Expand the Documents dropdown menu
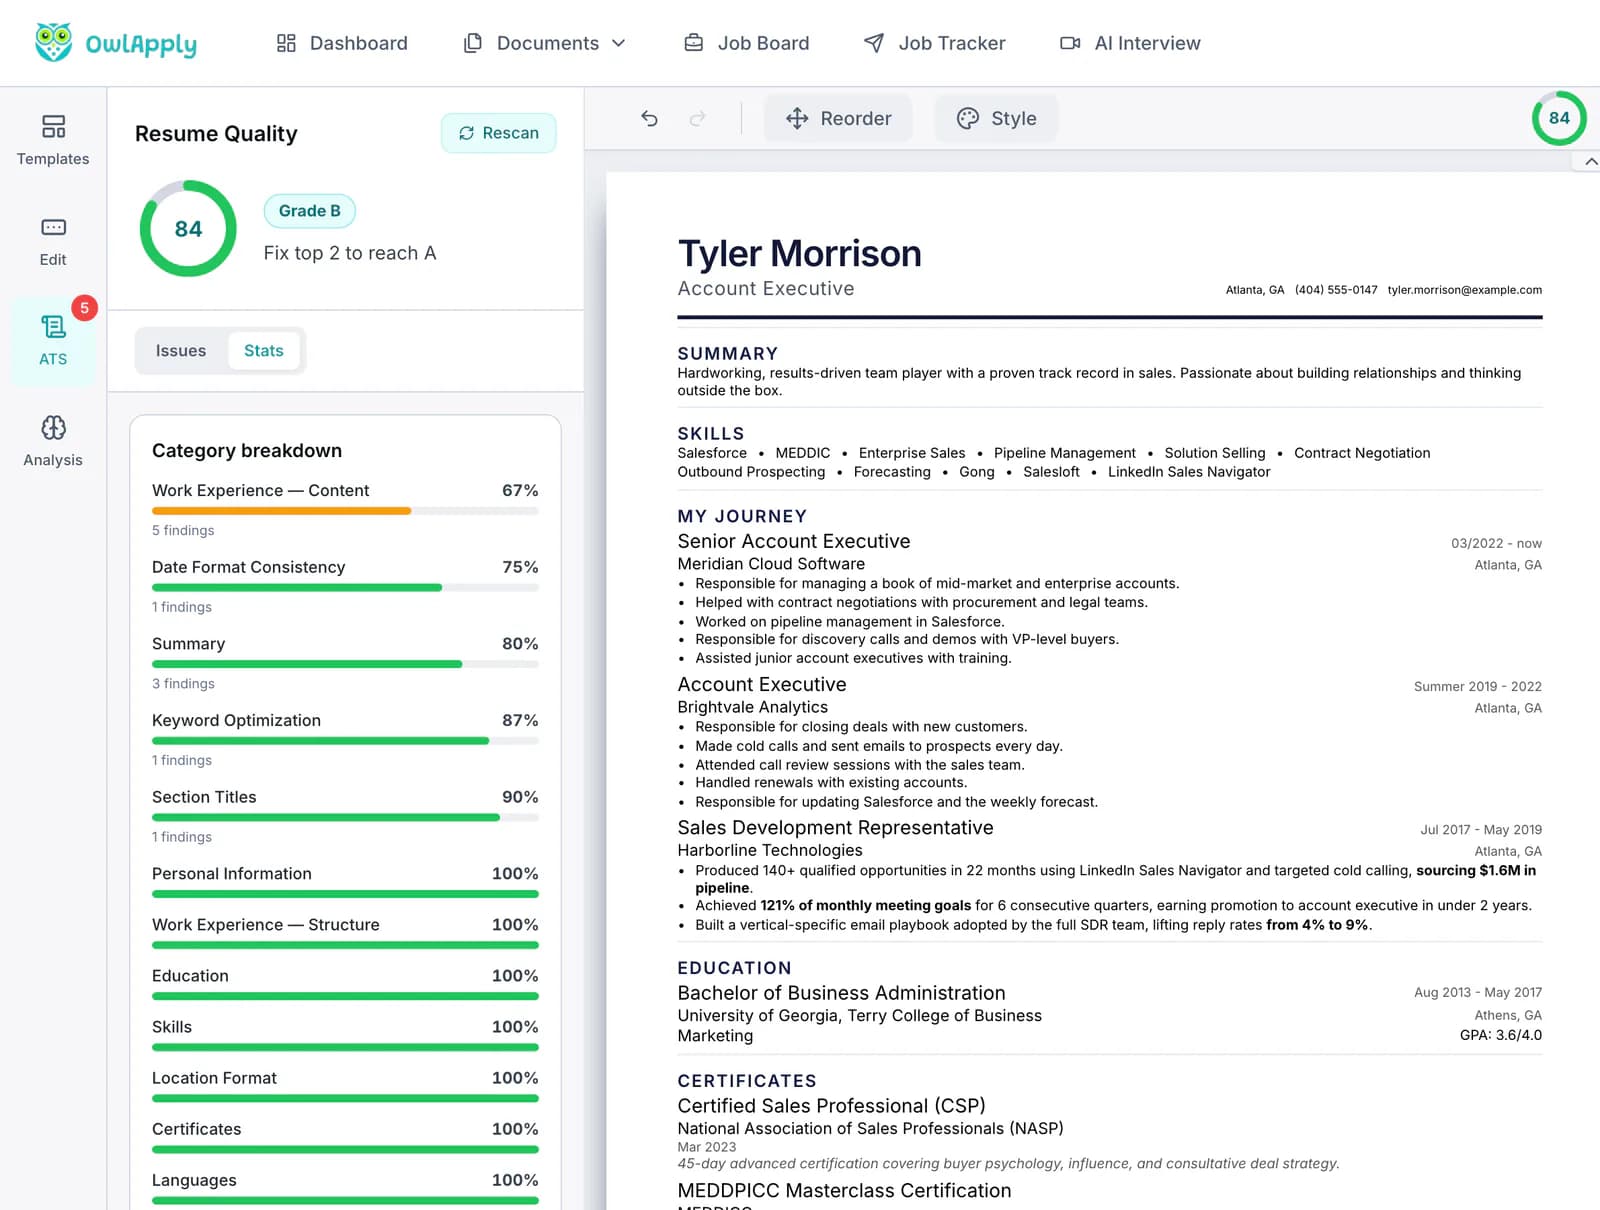The height and width of the screenshot is (1210, 1600). [545, 43]
